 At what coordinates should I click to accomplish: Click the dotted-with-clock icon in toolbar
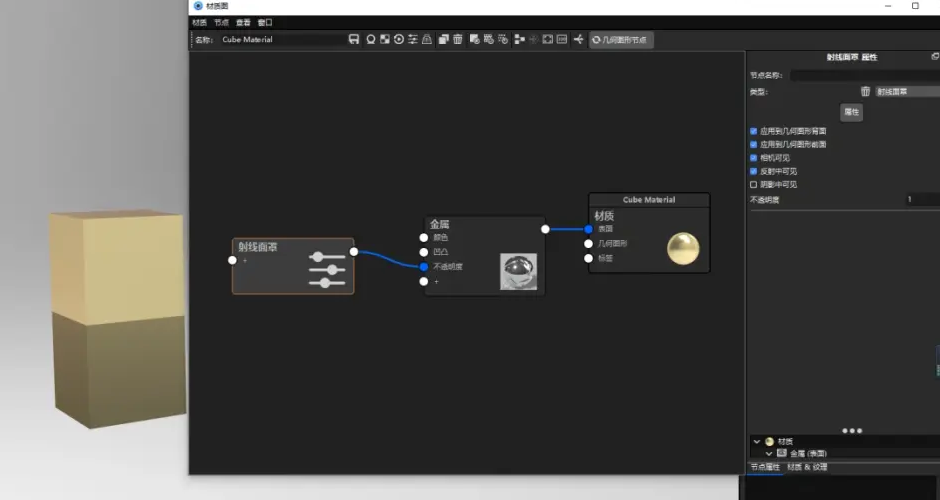[x=503, y=40]
